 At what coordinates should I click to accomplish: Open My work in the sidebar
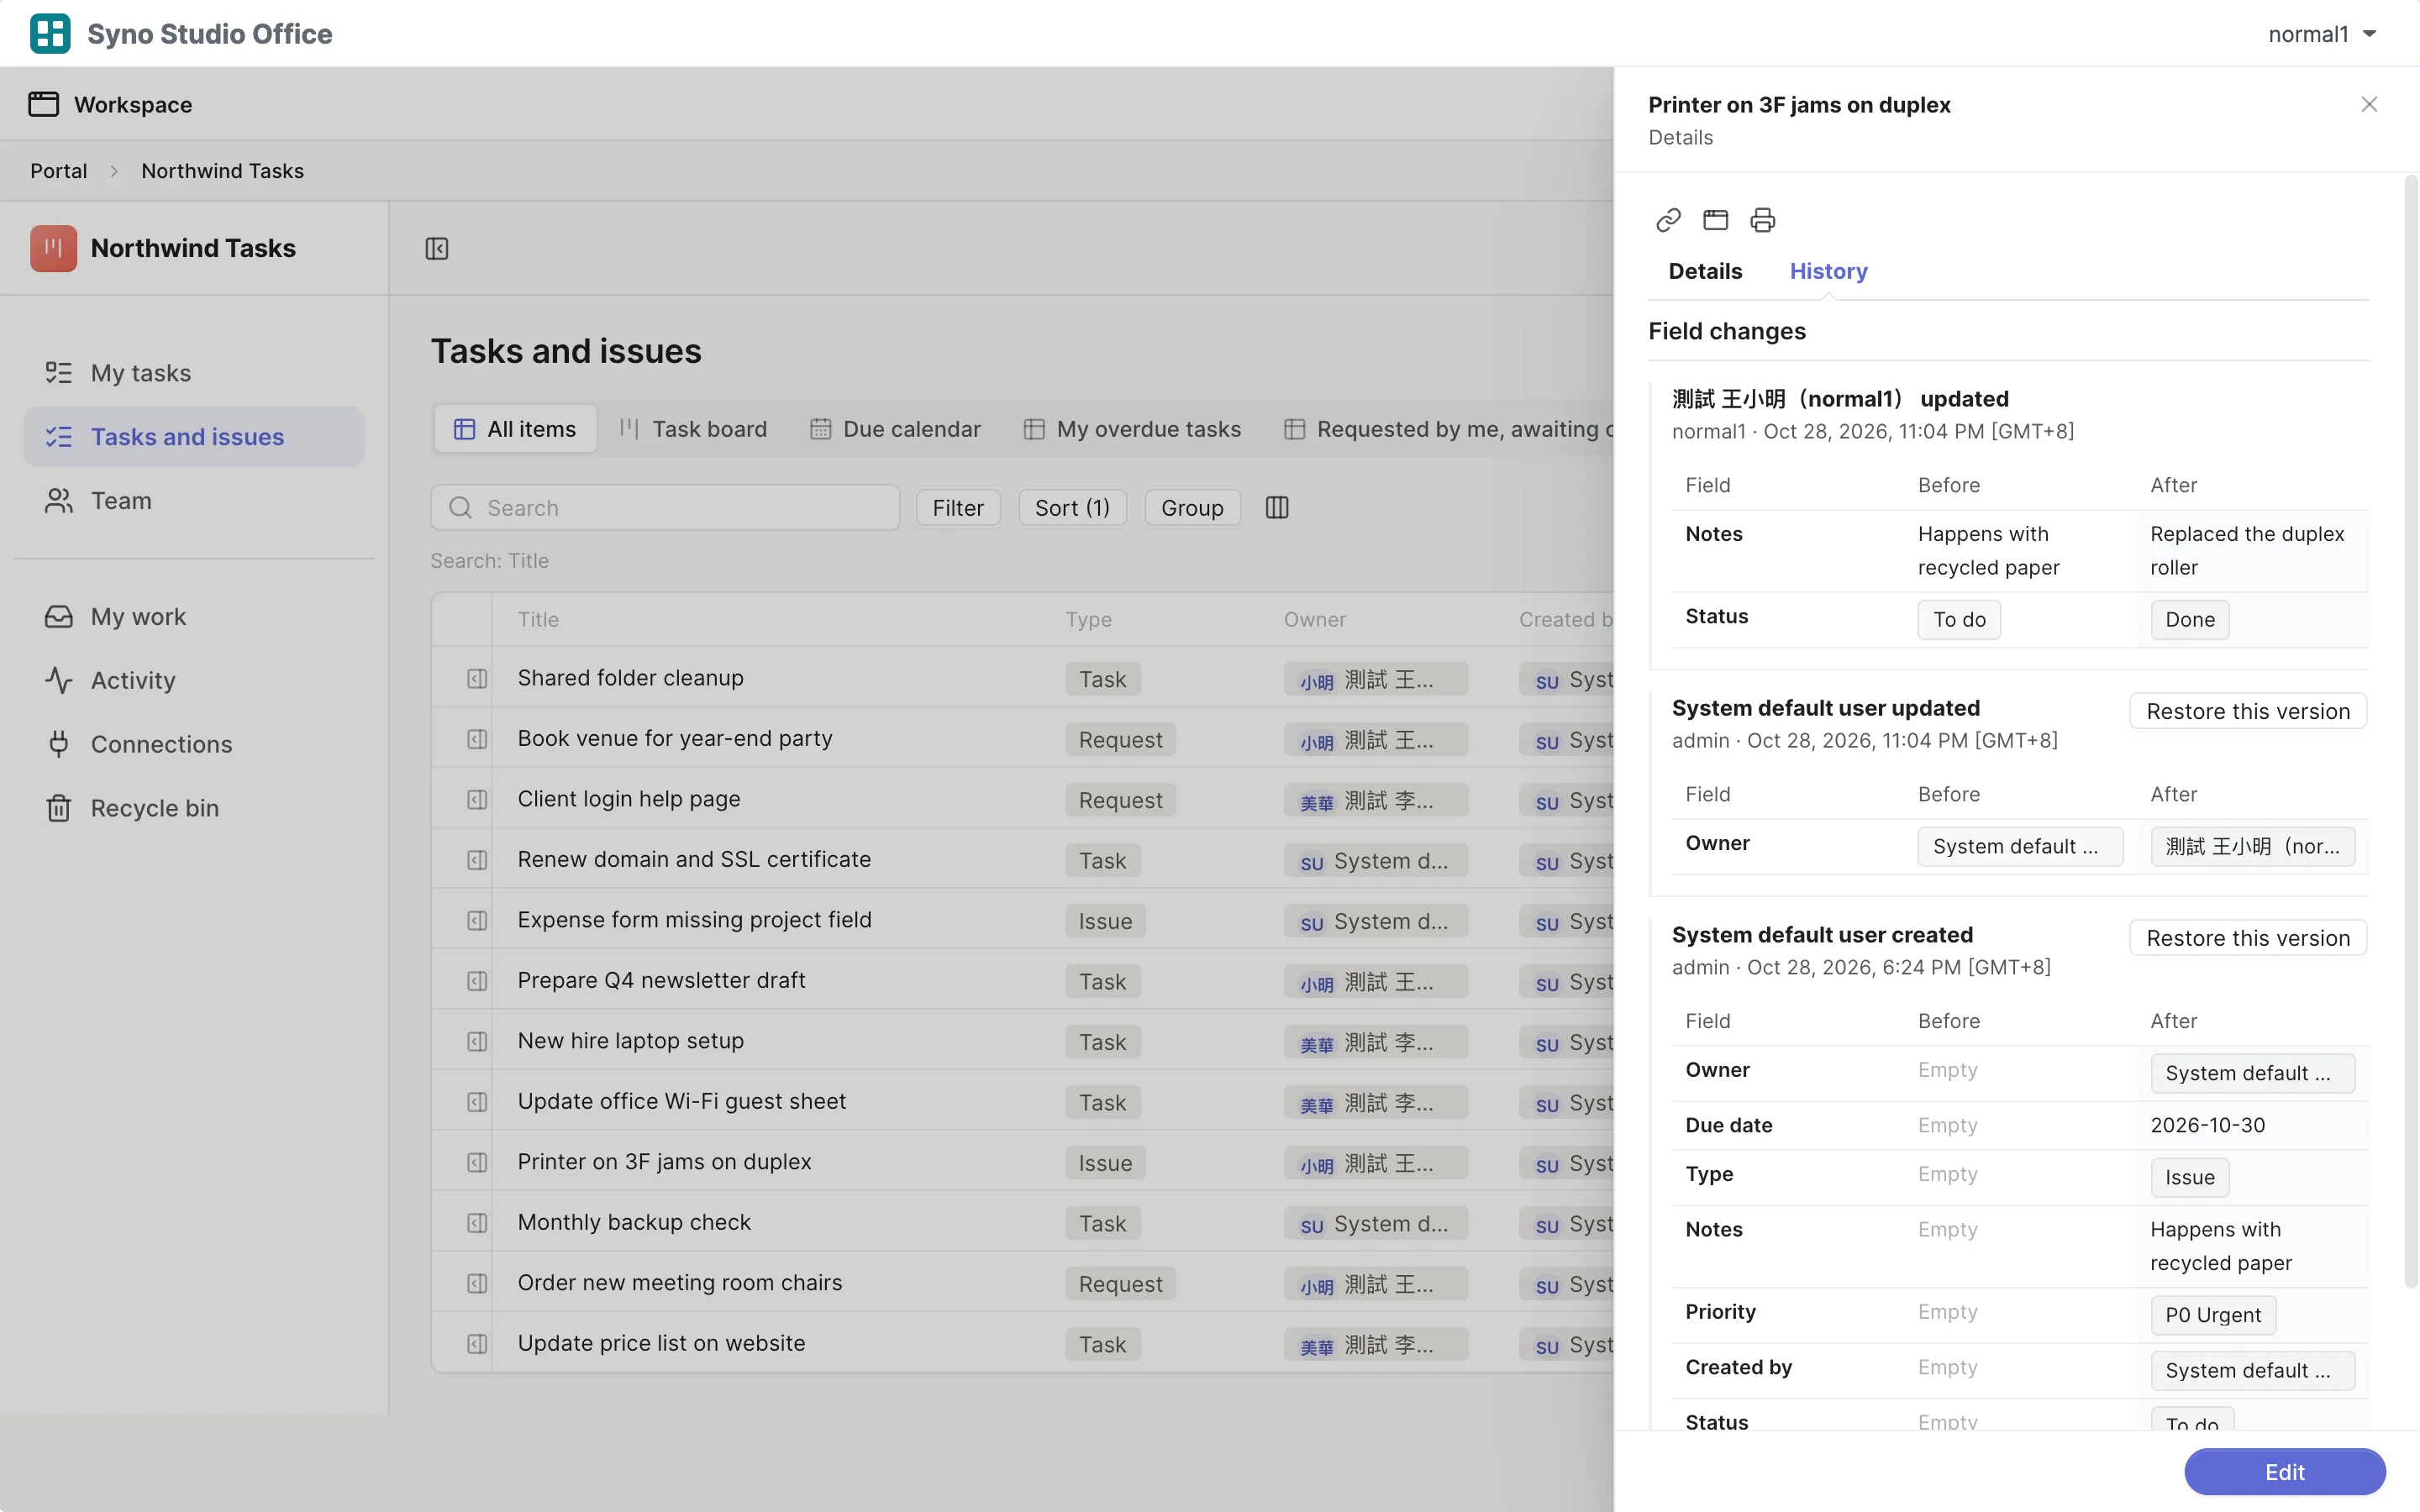193,616
